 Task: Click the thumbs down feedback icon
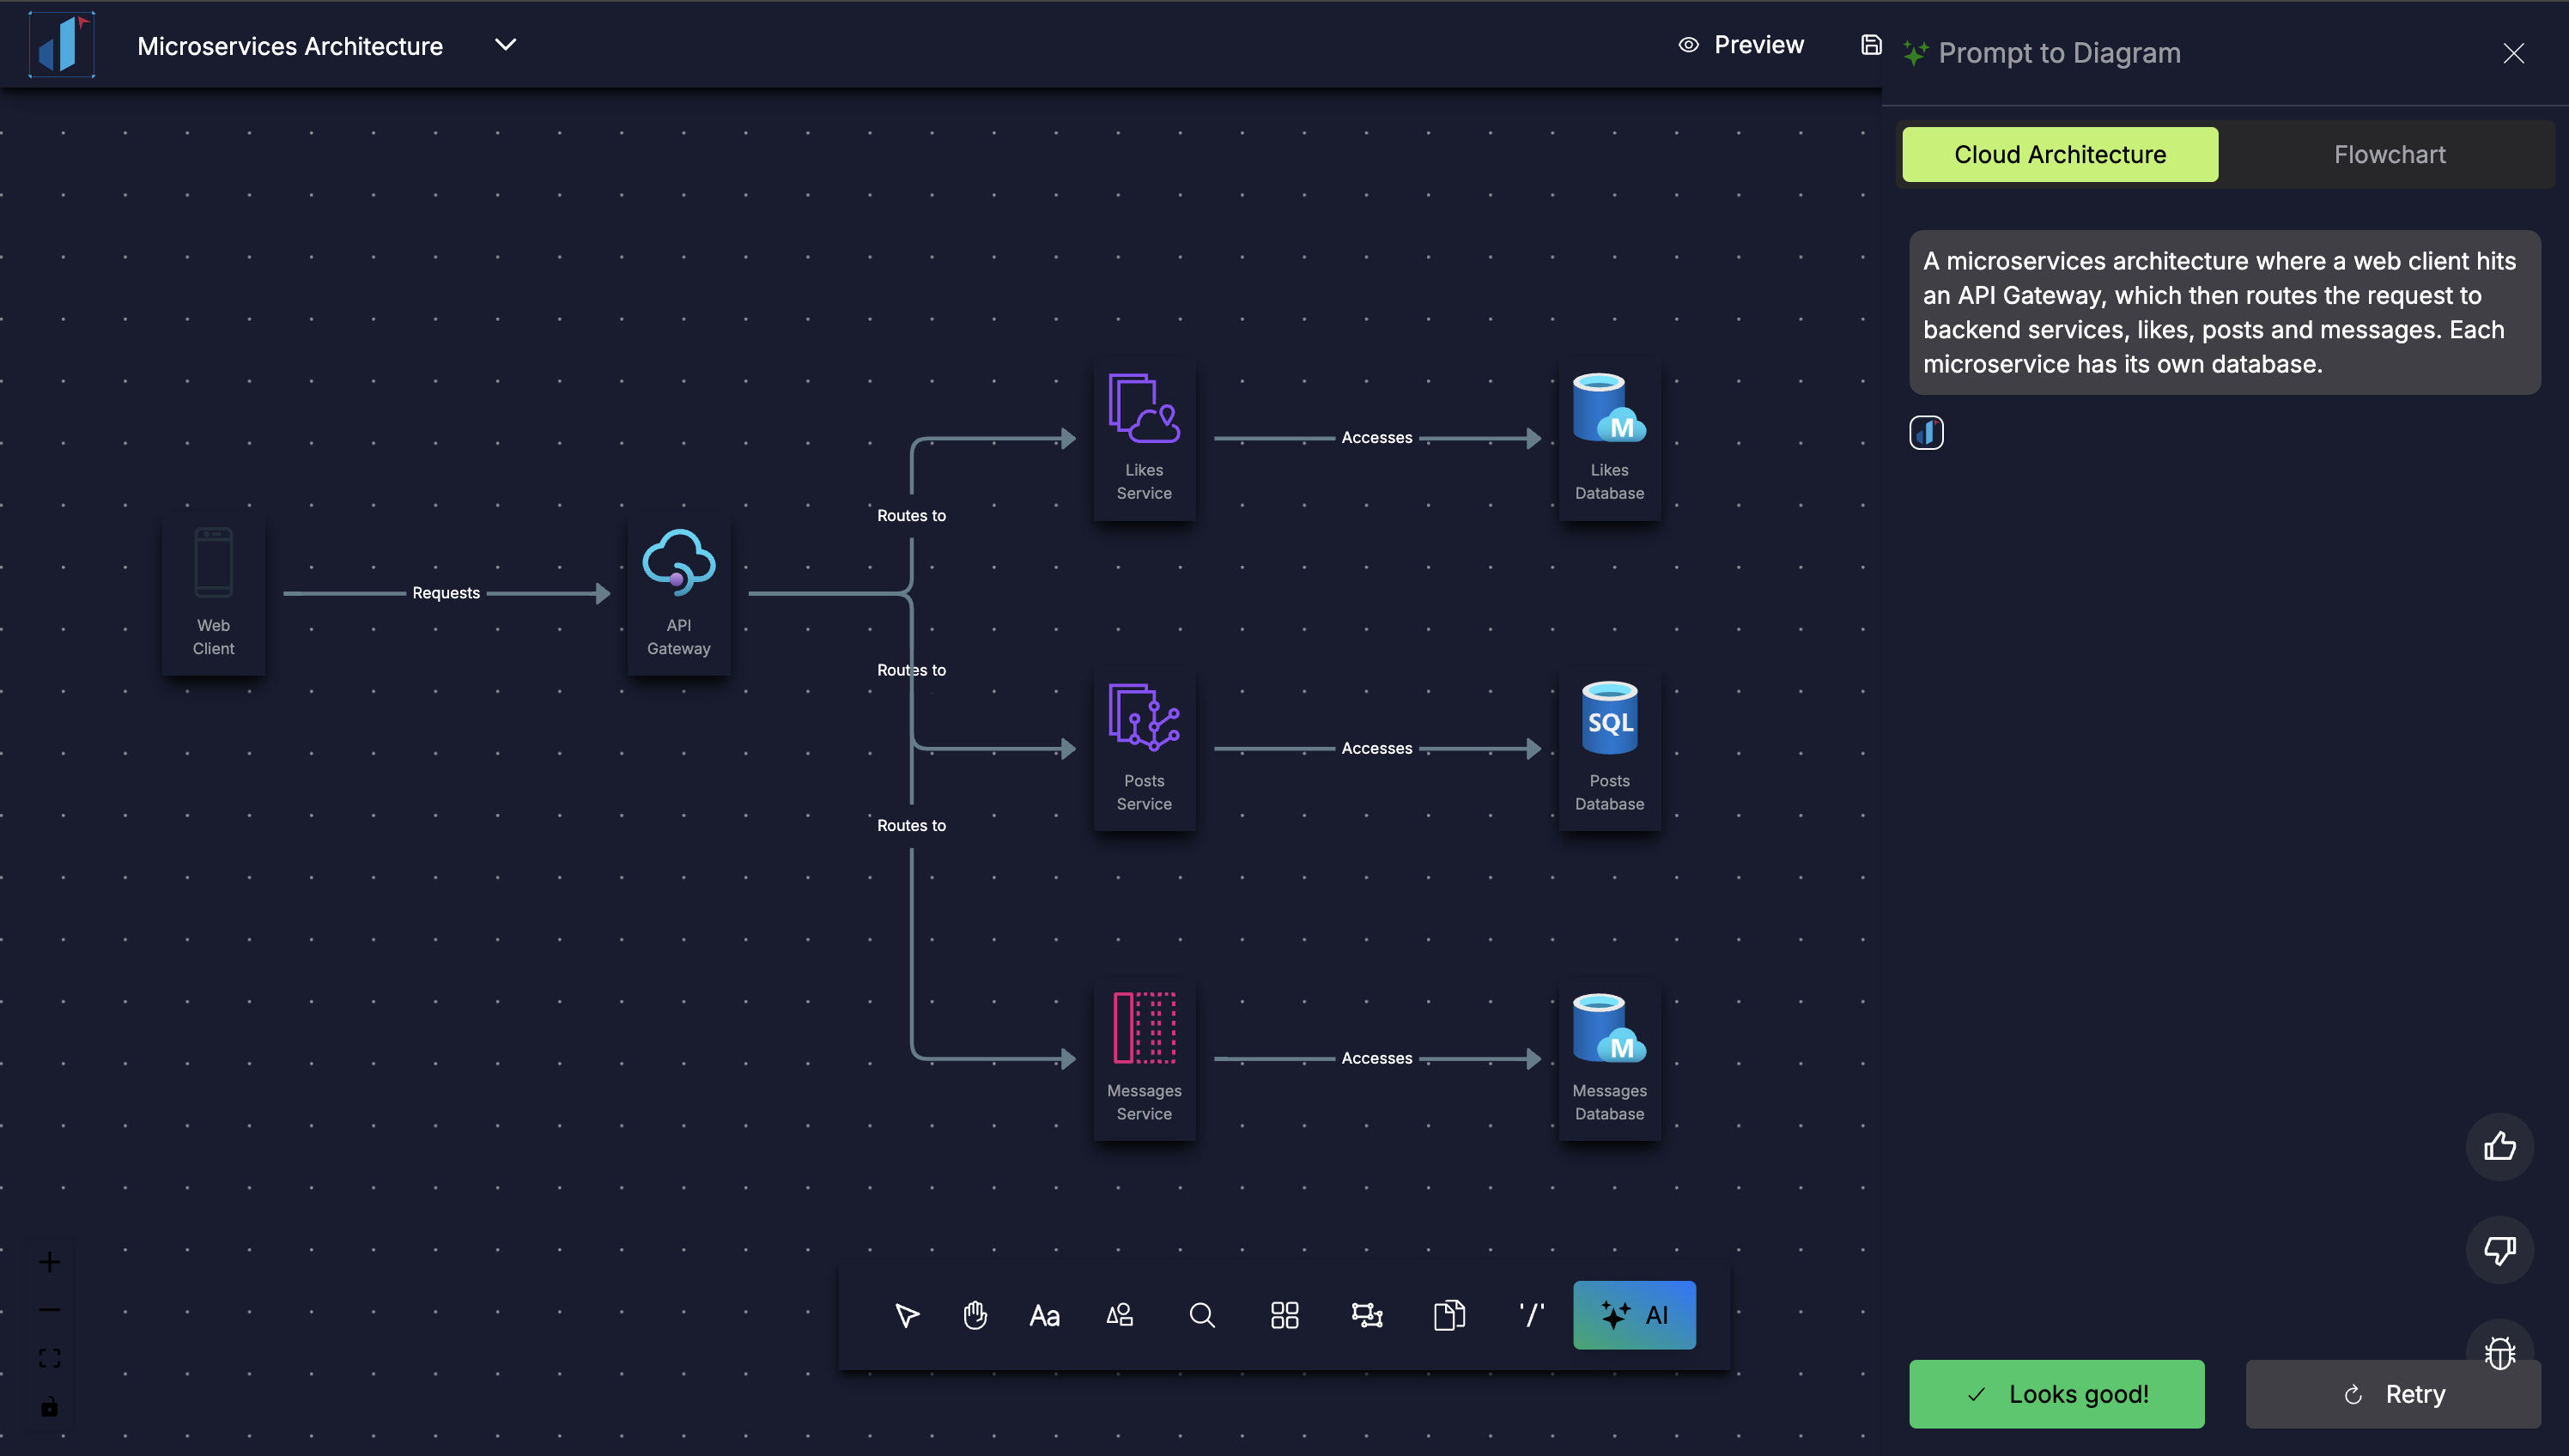[x=2499, y=1249]
